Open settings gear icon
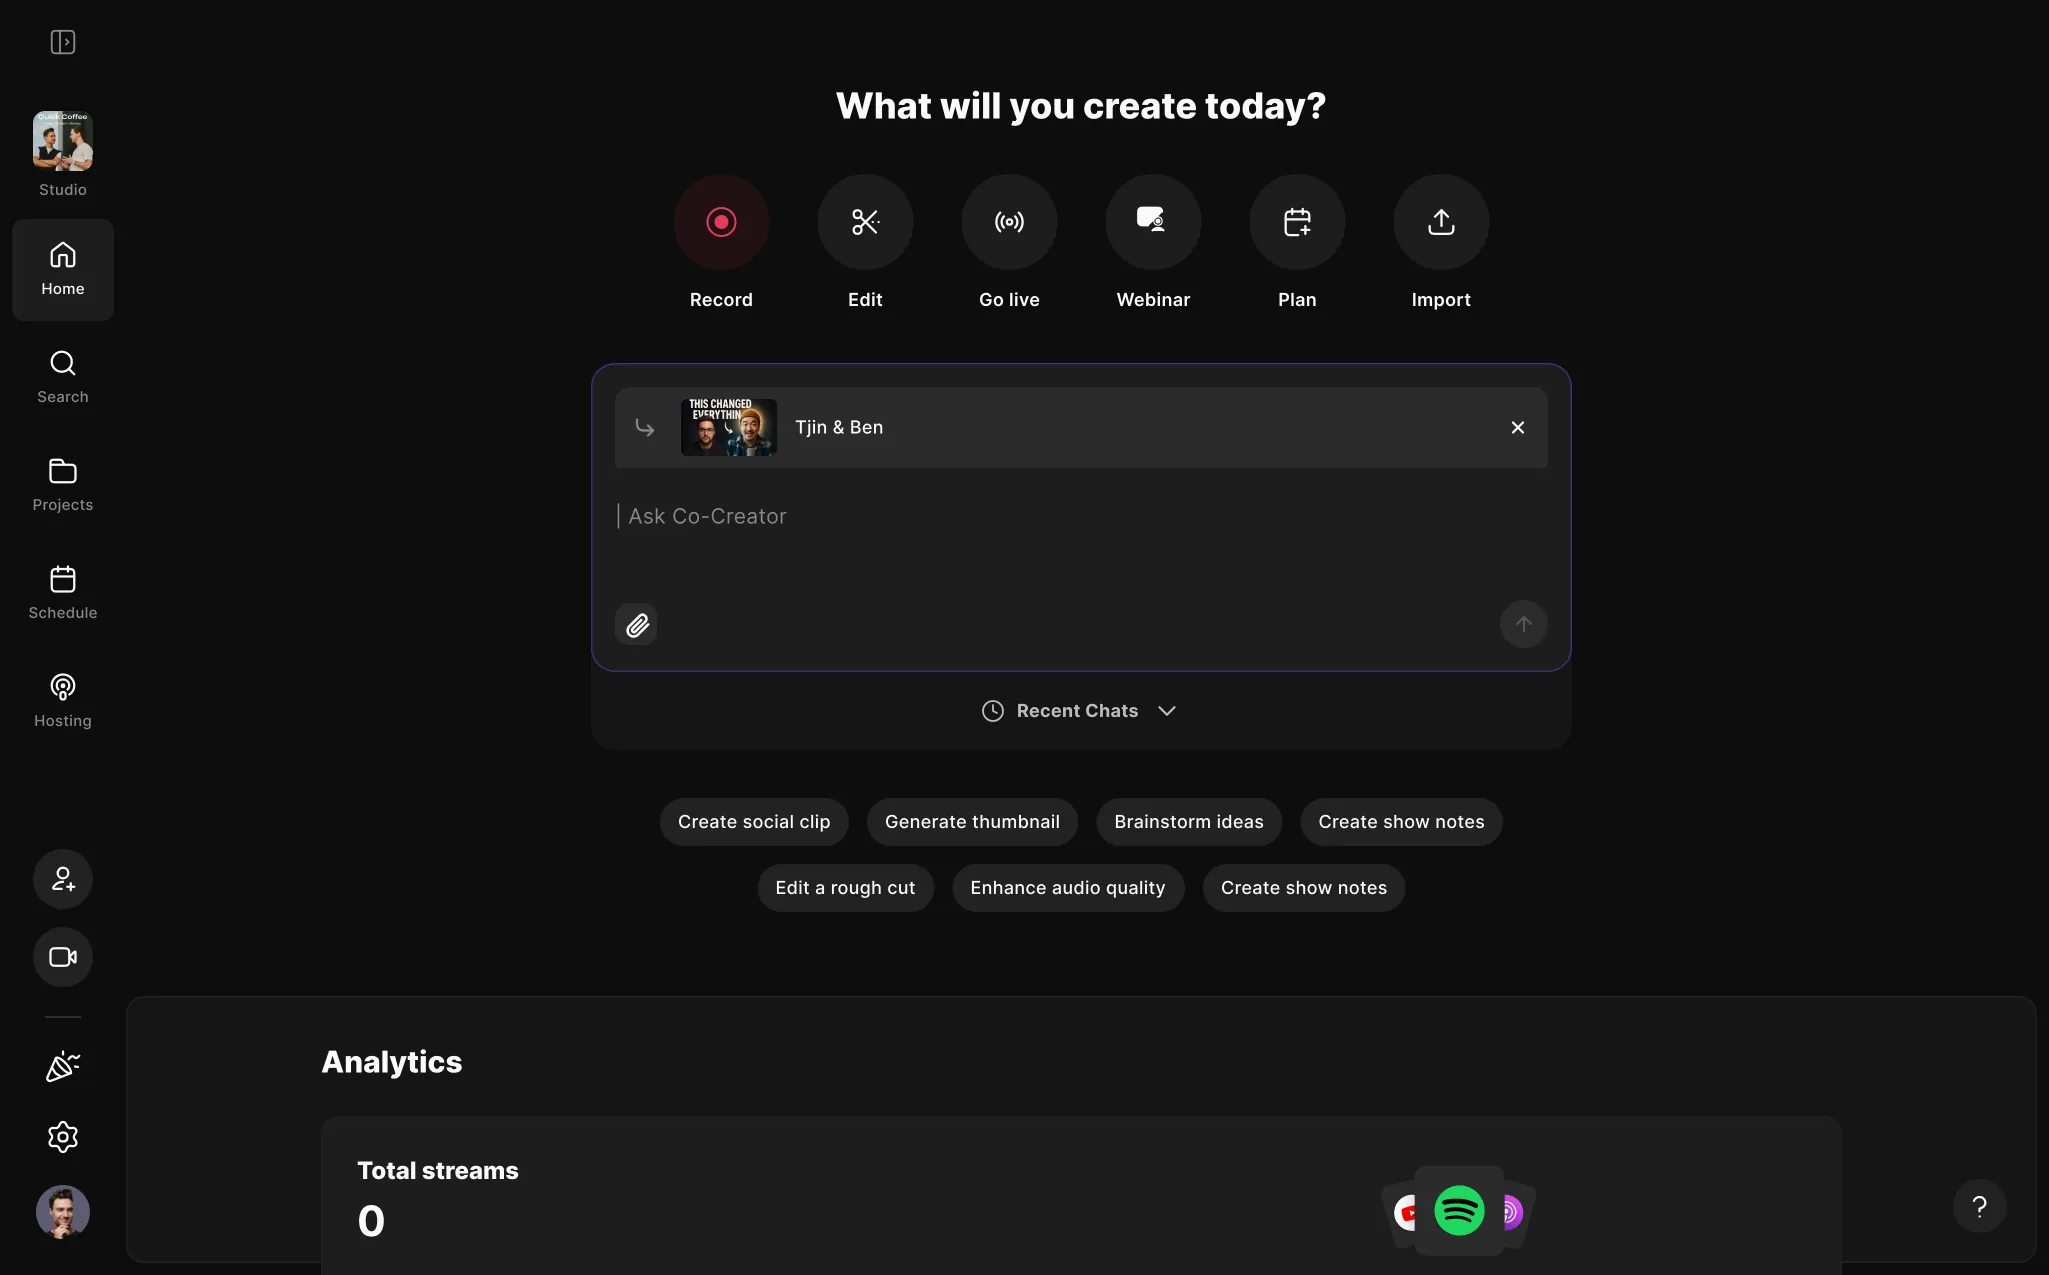 click(x=63, y=1137)
